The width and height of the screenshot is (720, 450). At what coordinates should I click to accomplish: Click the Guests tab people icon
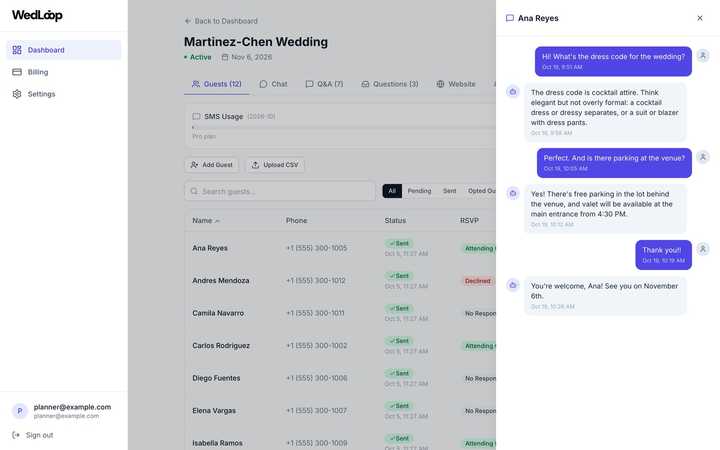pyautogui.click(x=196, y=84)
